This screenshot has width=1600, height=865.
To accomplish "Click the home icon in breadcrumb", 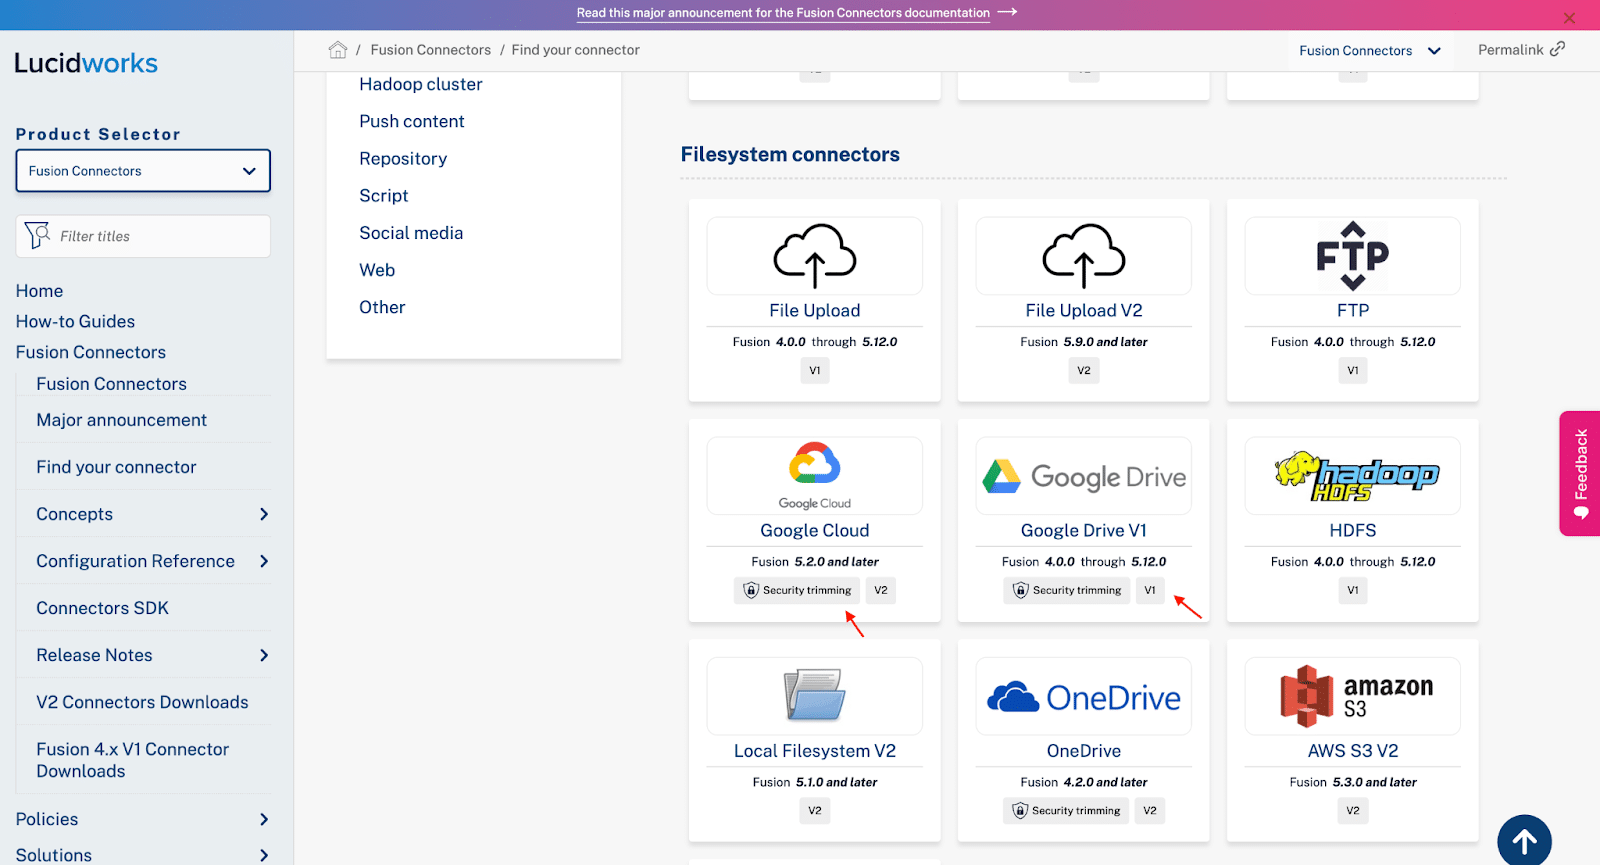I will coord(338,50).
